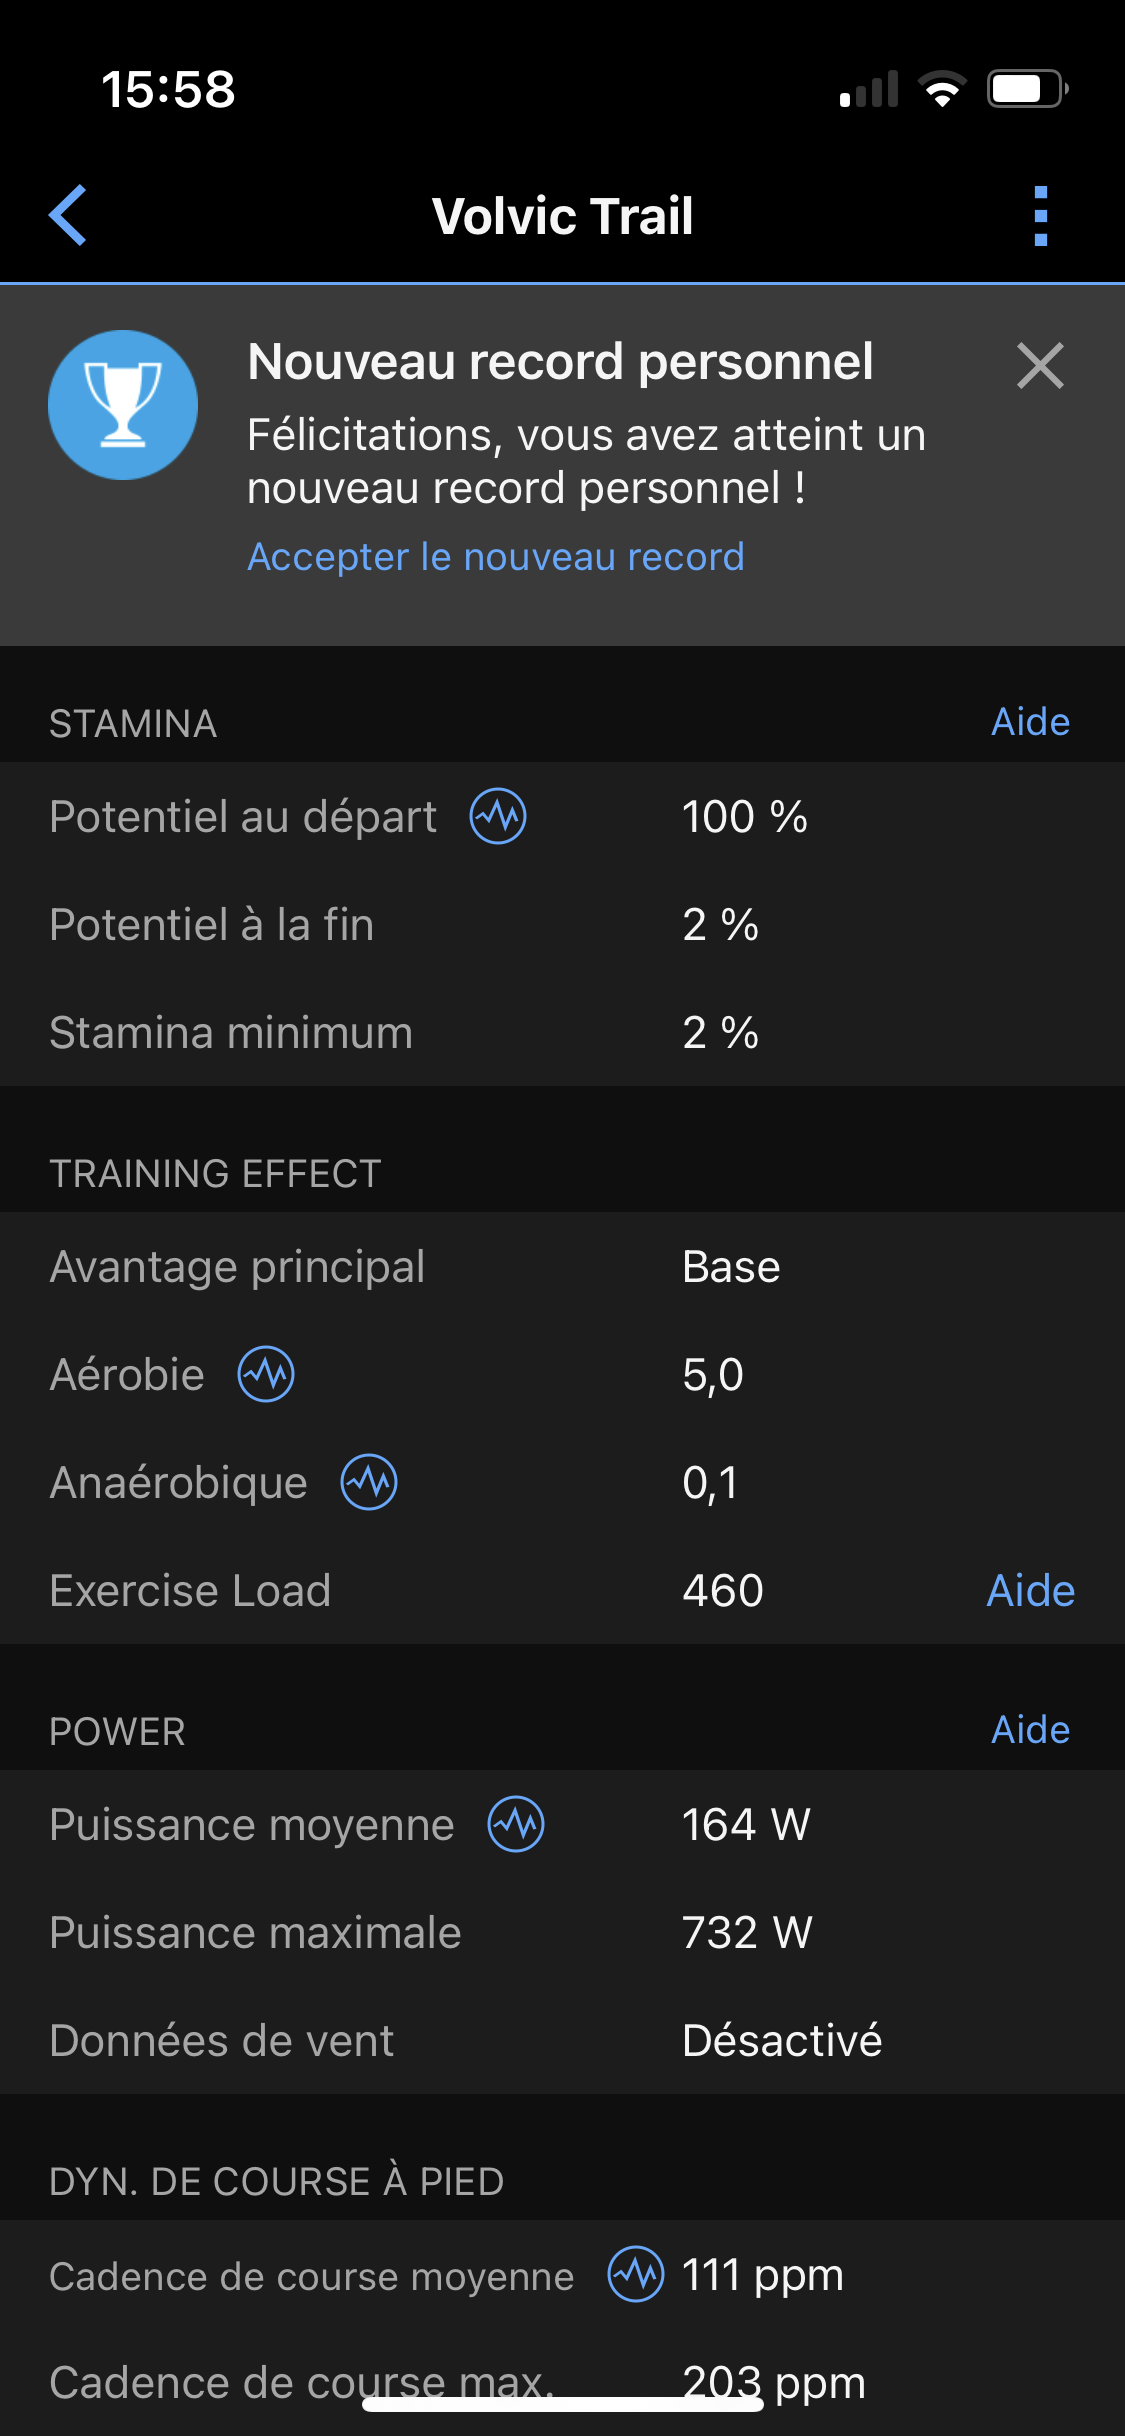Open the Anaérobique graph icon

point(369,1482)
